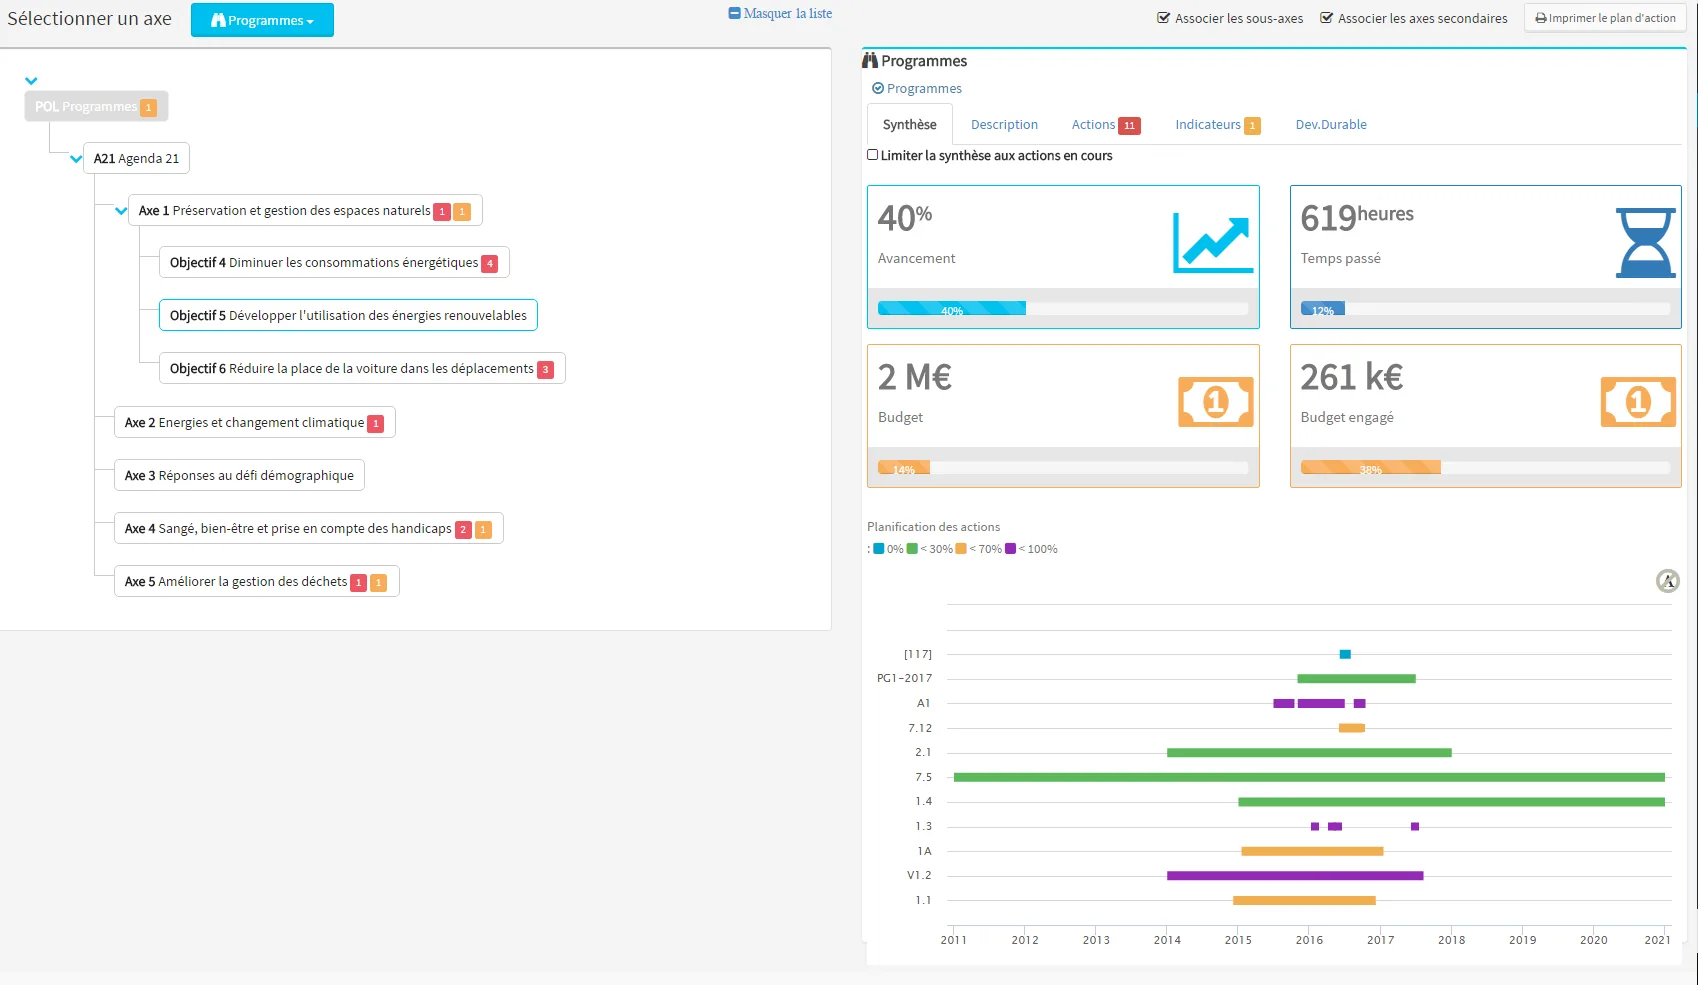Click the green <30% legend swatch
The height and width of the screenshot is (985, 1698).
click(x=912, y=549)
